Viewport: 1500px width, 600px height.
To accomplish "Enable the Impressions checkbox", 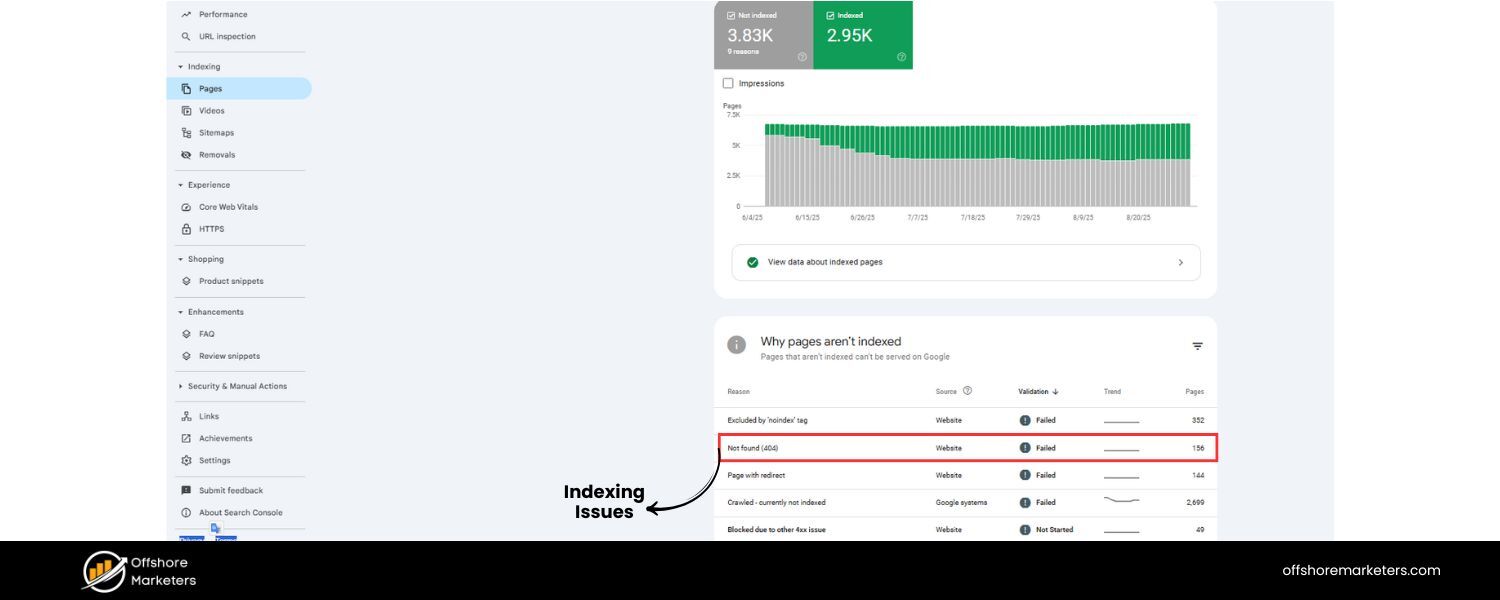I will coord(728,83).
